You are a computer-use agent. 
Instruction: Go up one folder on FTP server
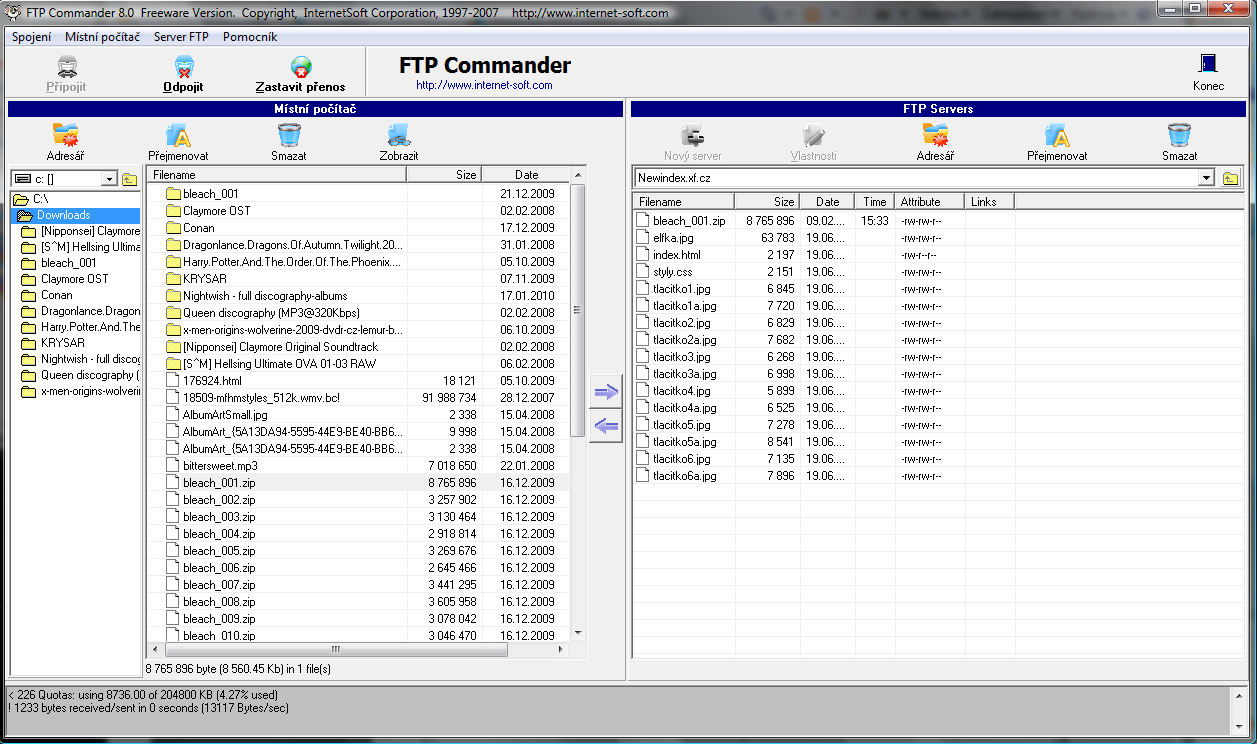tap(1230, 178)
